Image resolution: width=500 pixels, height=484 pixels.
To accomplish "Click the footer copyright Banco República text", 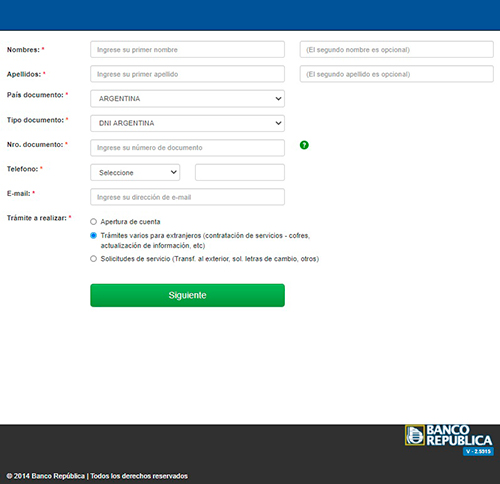I will coord(97,476).
